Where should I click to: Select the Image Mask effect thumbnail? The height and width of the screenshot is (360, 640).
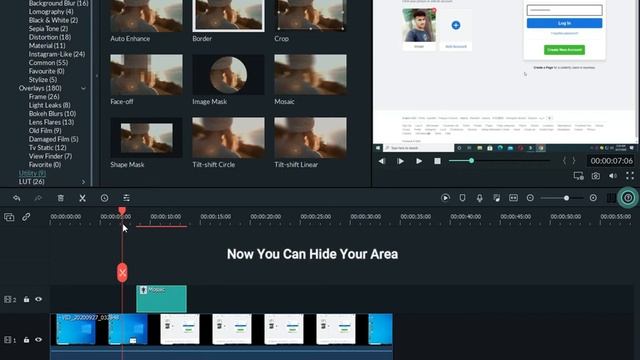[228, 75]
